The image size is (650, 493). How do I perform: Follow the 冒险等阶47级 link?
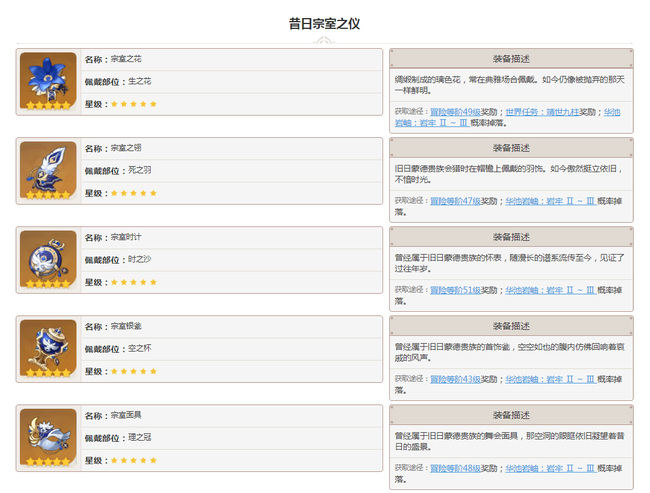455,201
